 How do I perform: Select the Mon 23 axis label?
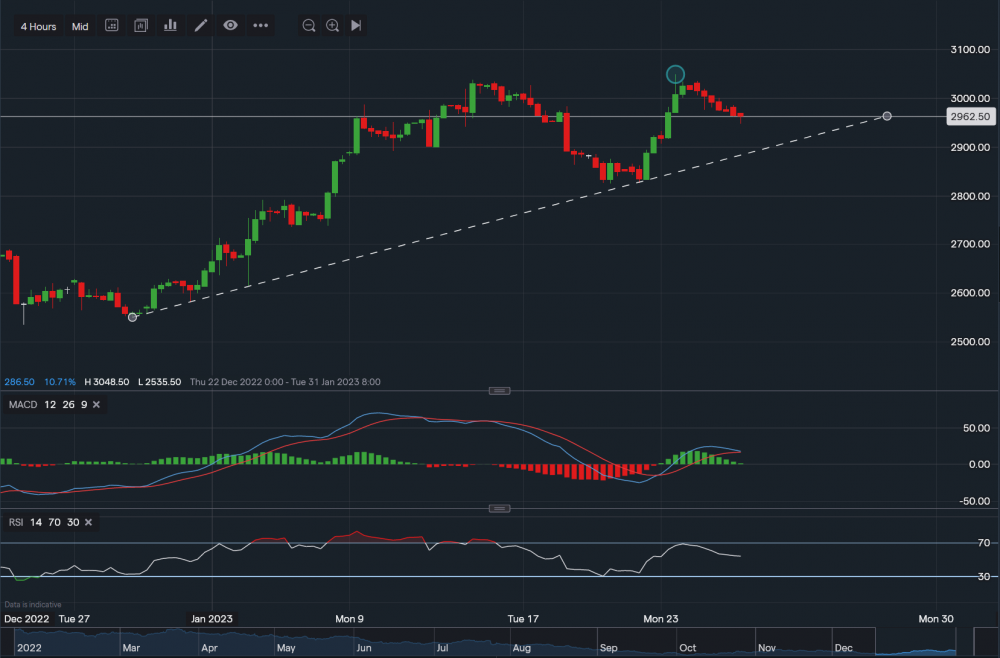pos(661,619)
